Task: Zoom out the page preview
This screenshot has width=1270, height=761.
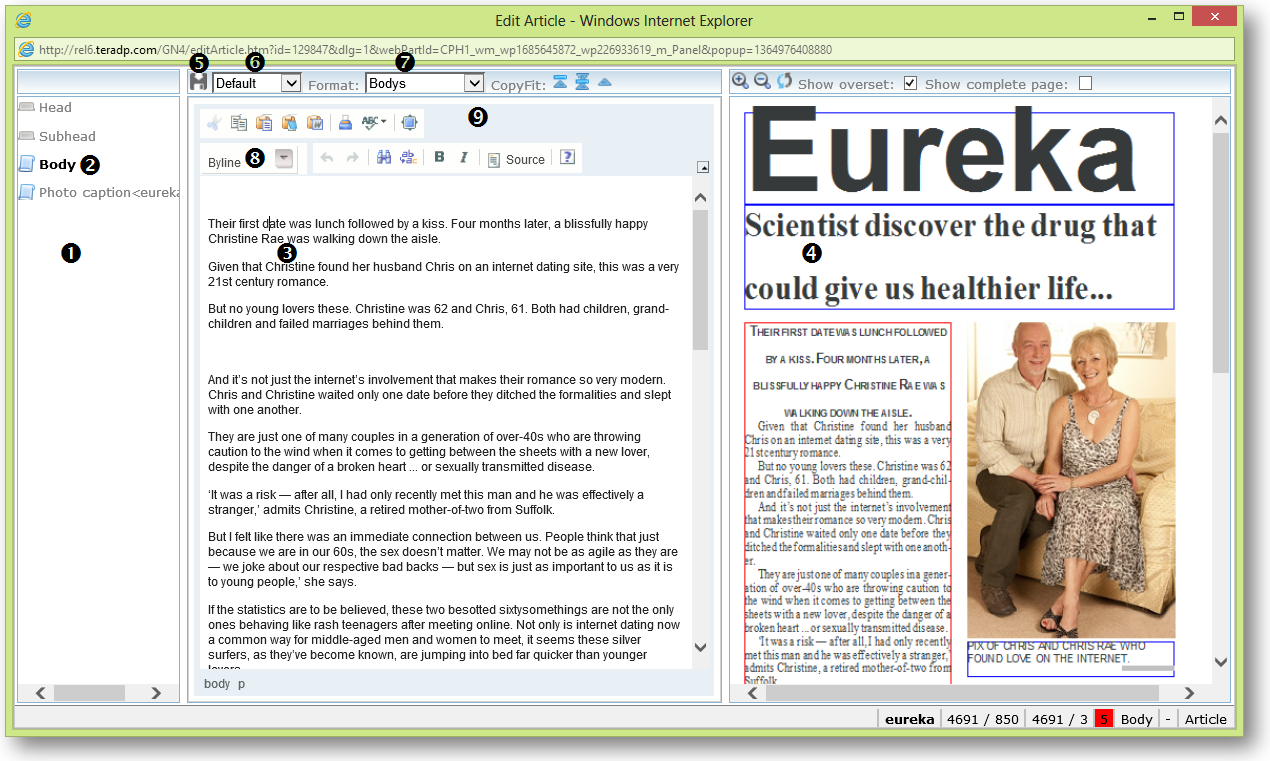Action: [x=762, y=82]
